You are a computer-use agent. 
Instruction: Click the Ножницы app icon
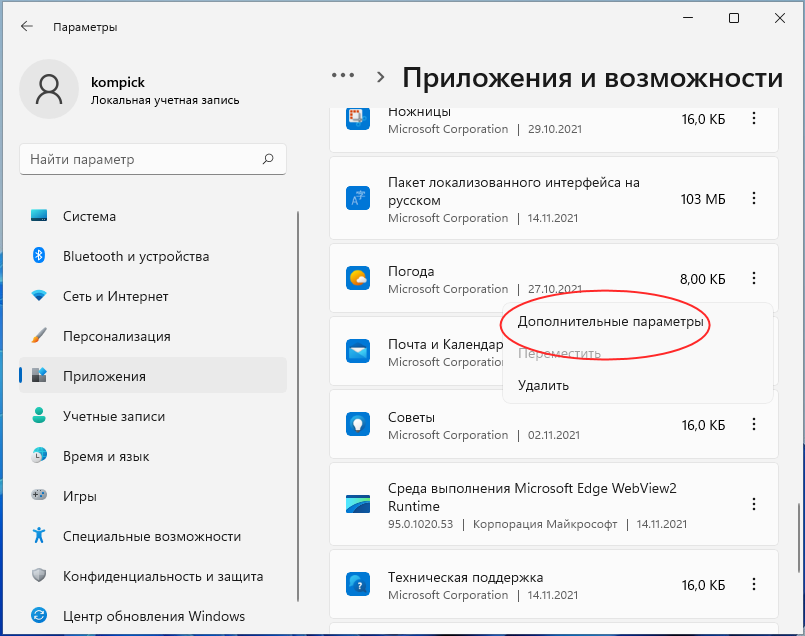point(358,119)
